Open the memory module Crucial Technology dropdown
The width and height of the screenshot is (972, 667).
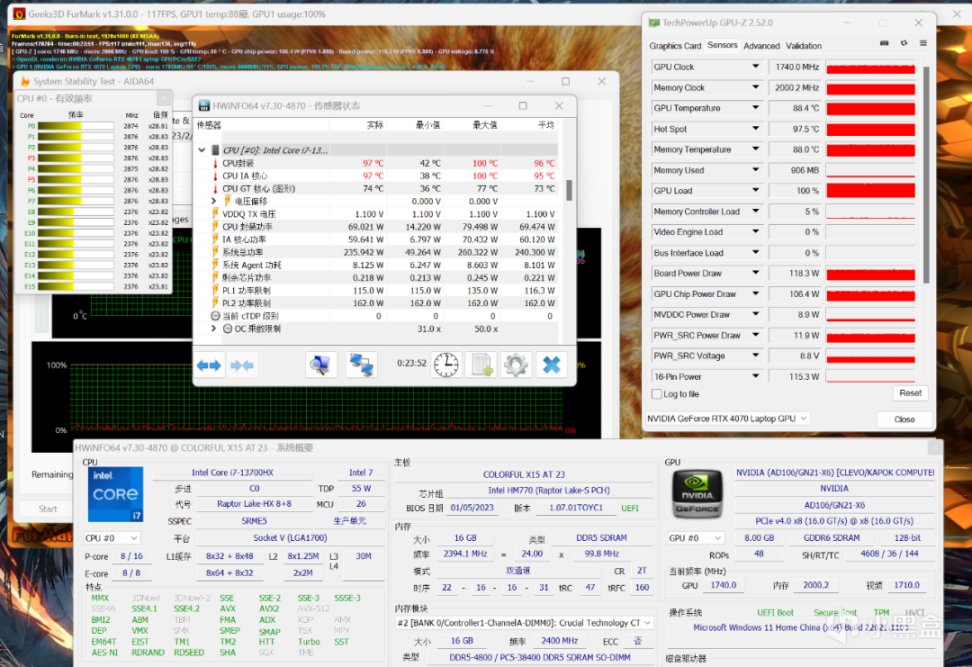524,622
